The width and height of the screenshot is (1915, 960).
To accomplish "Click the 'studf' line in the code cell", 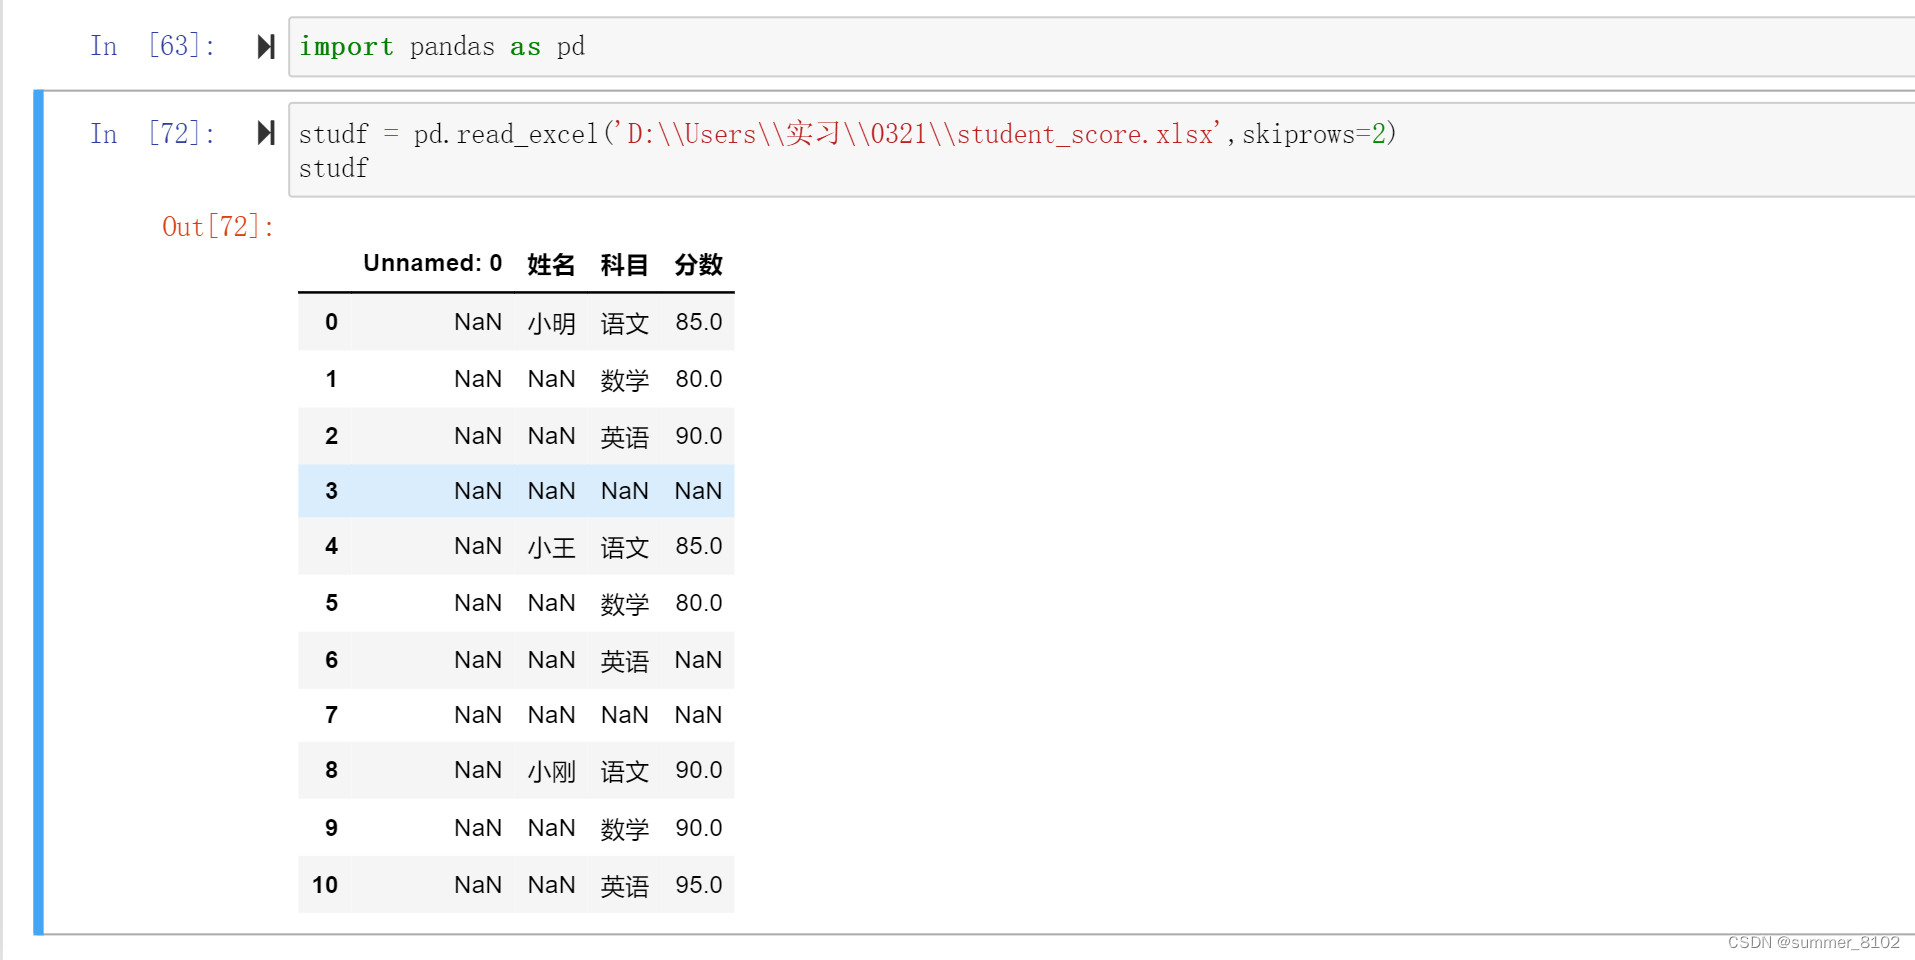I will [333, 168].
